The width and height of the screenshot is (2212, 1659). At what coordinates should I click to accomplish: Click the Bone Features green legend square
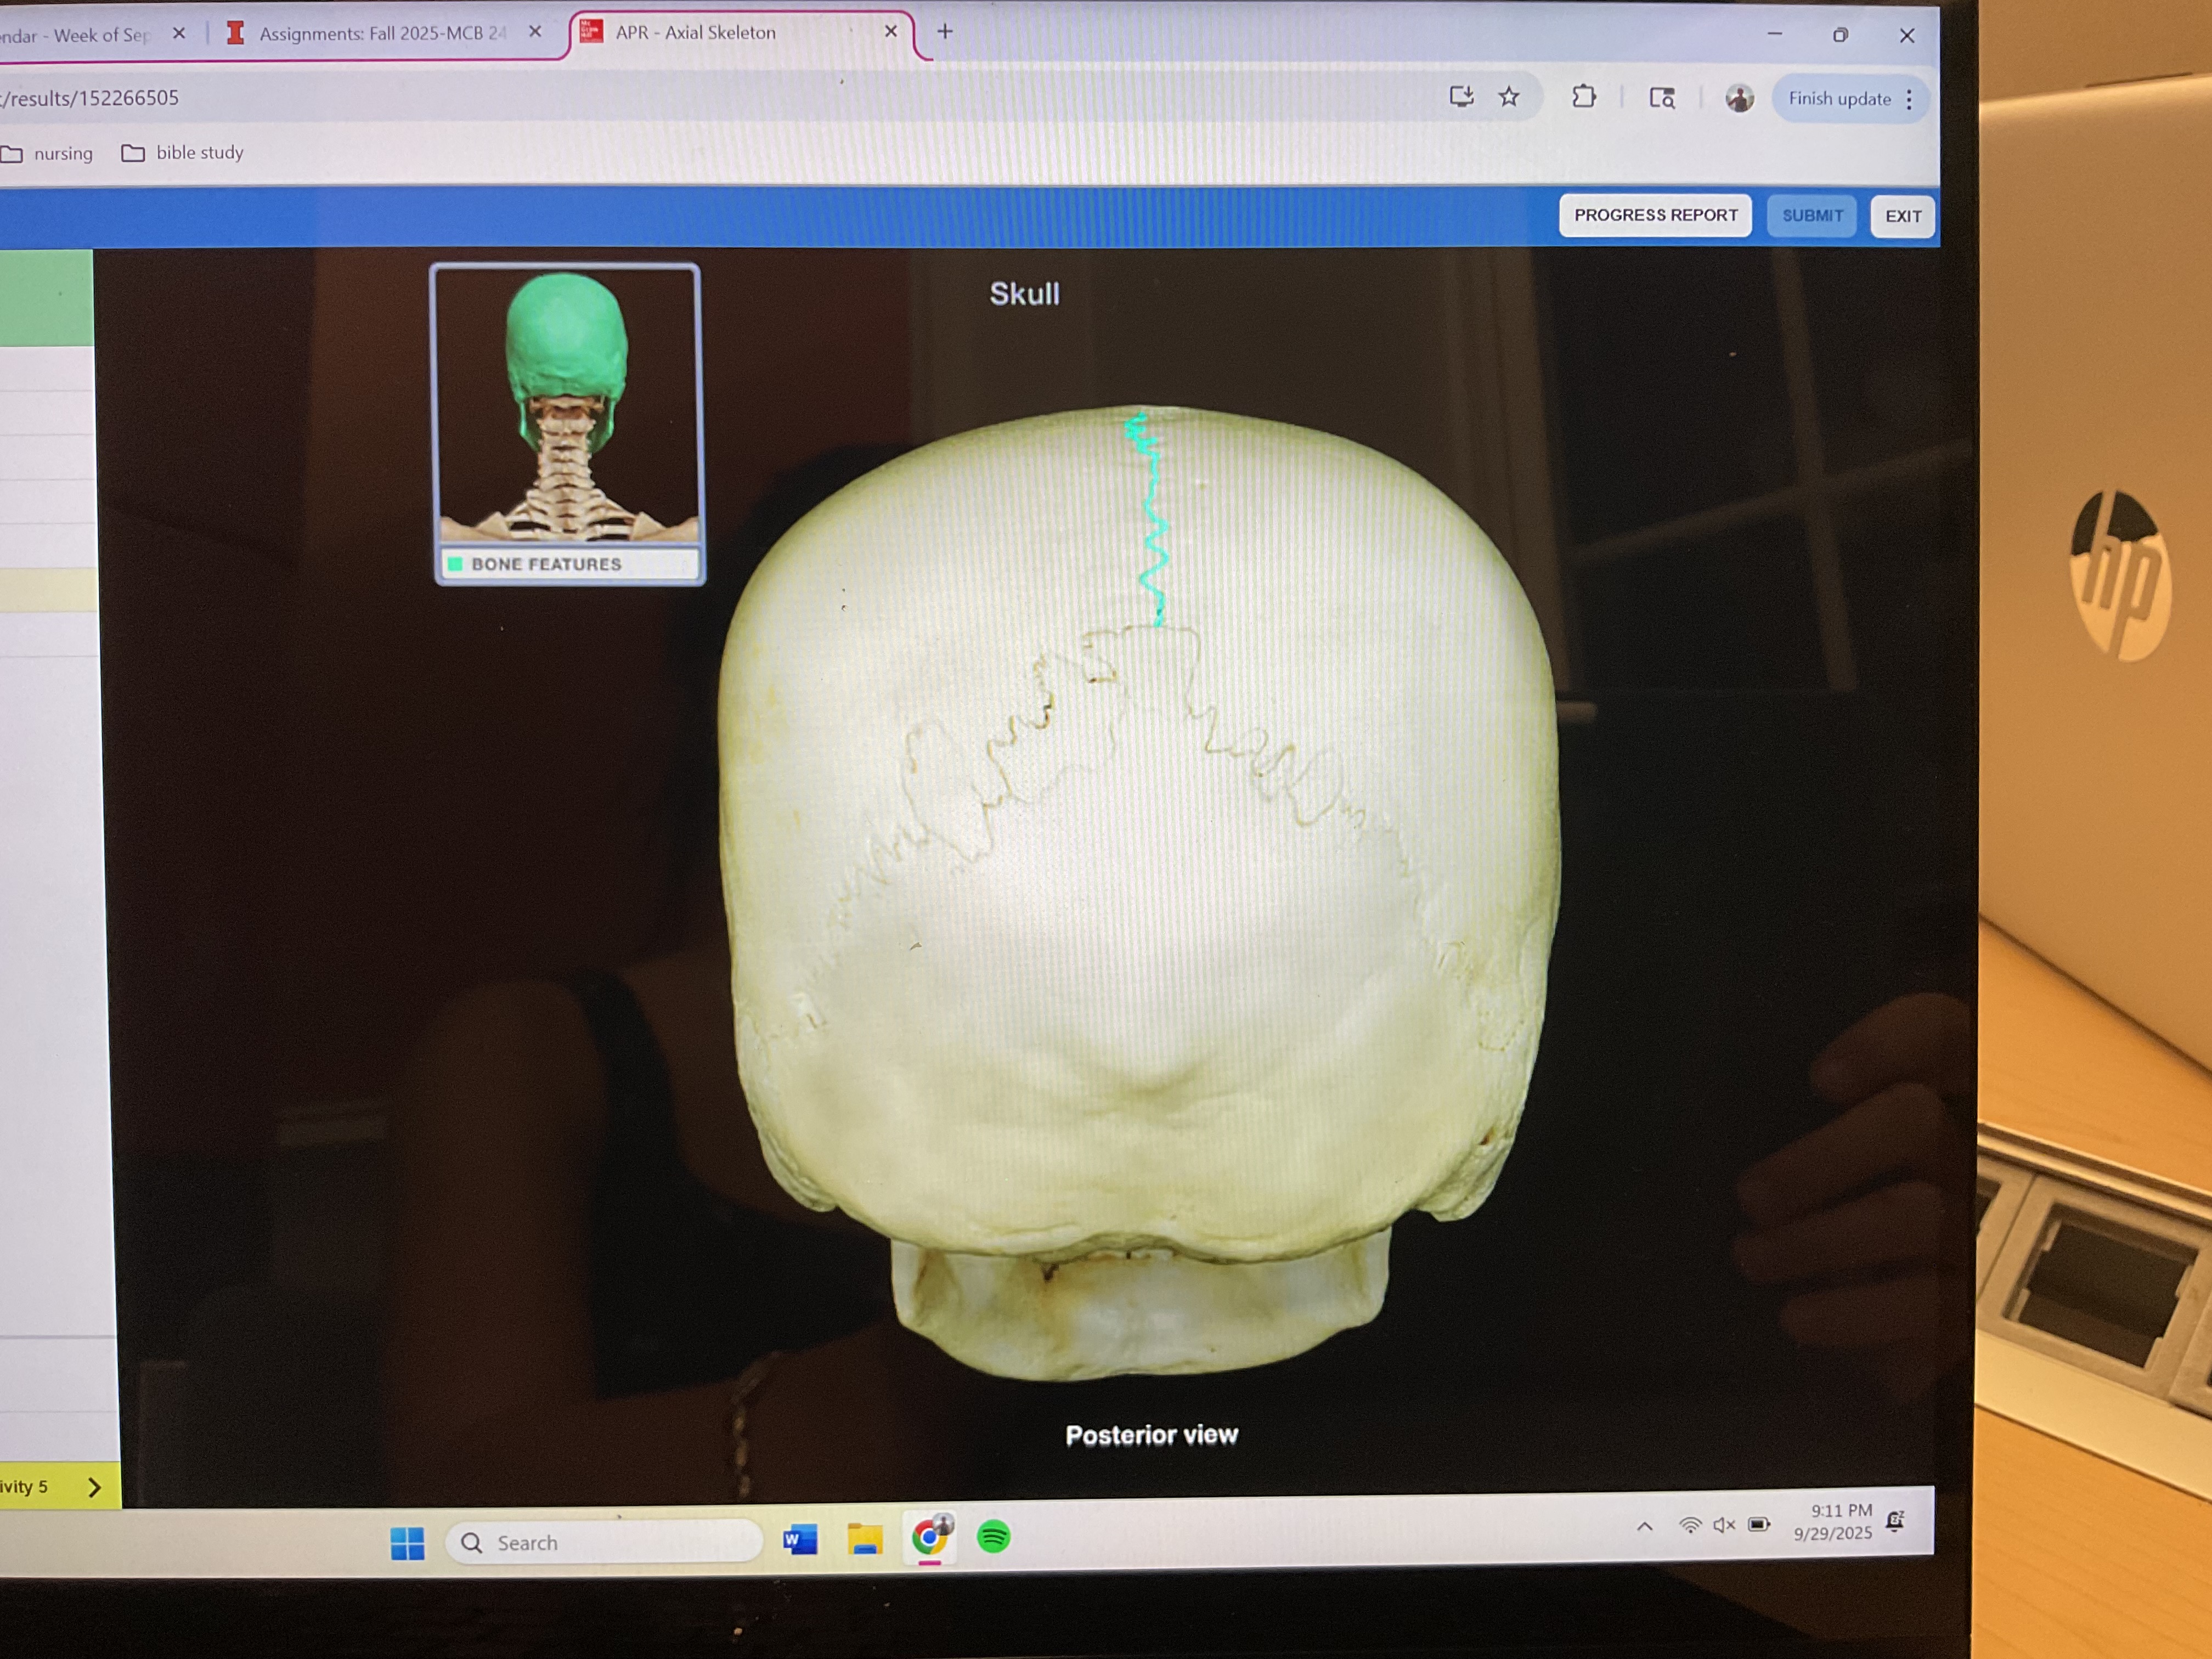(455, 564)
